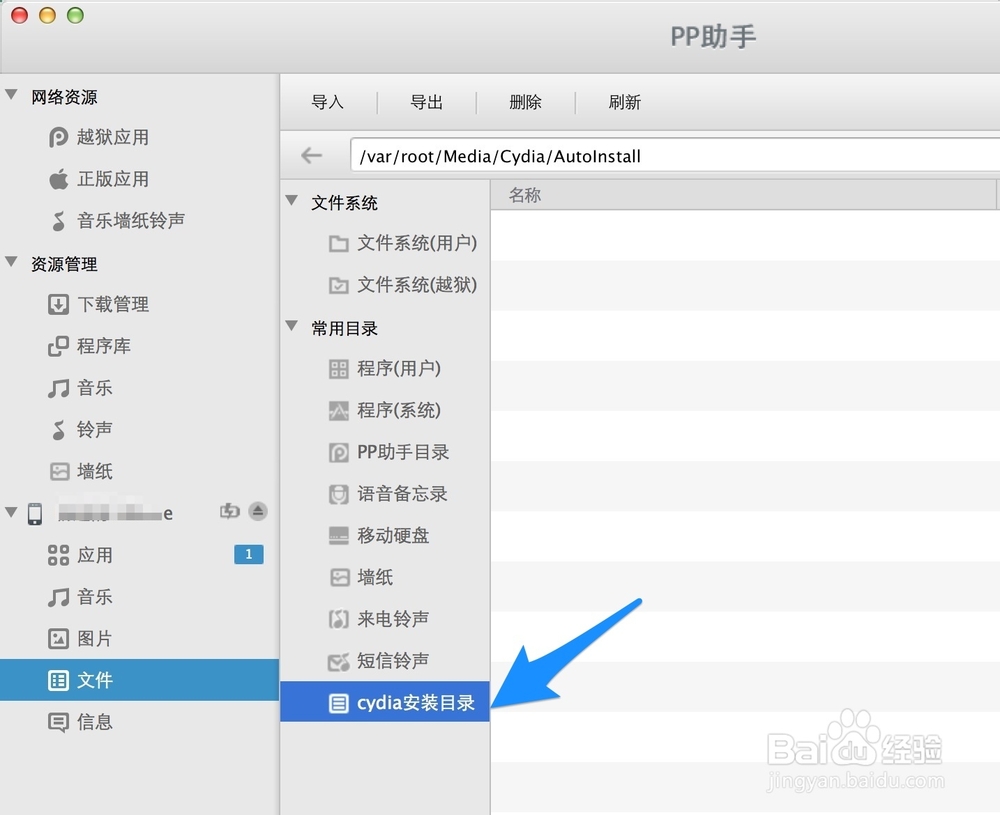Select the 正版应用 label
This screenshot has width=1000, height=815.
tap(113, 179)
